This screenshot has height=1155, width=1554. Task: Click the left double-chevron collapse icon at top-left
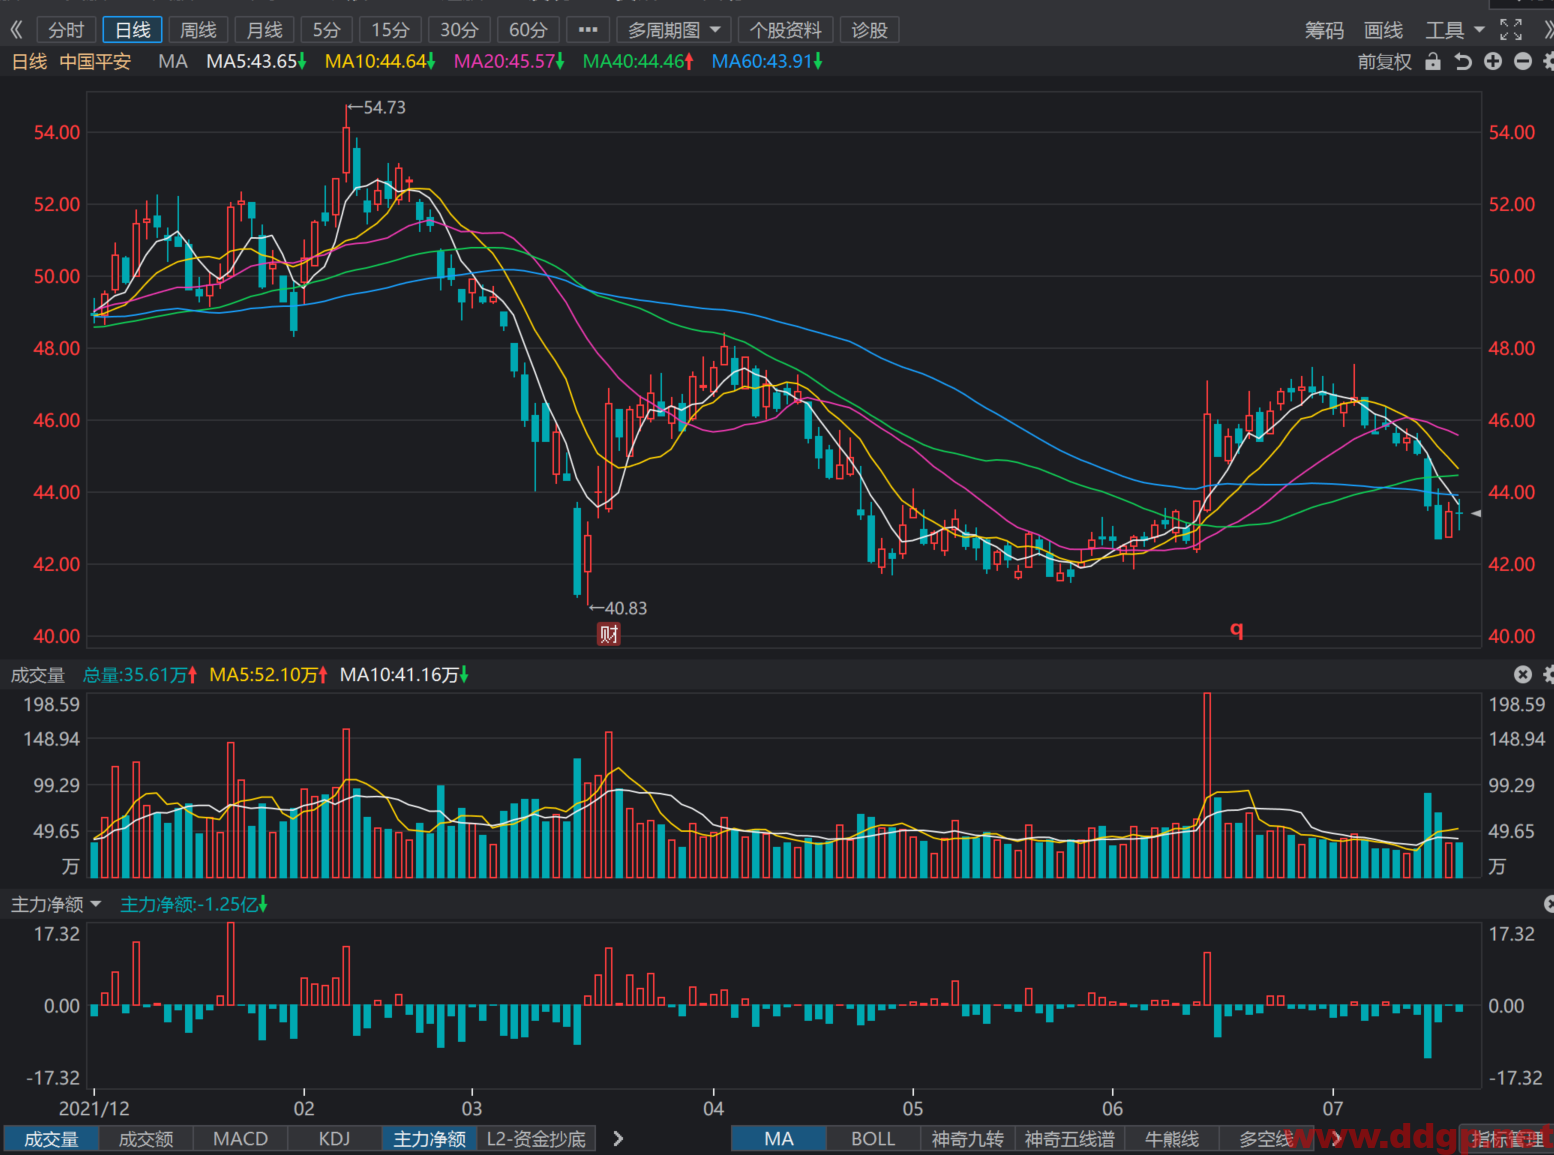[16, 30]
